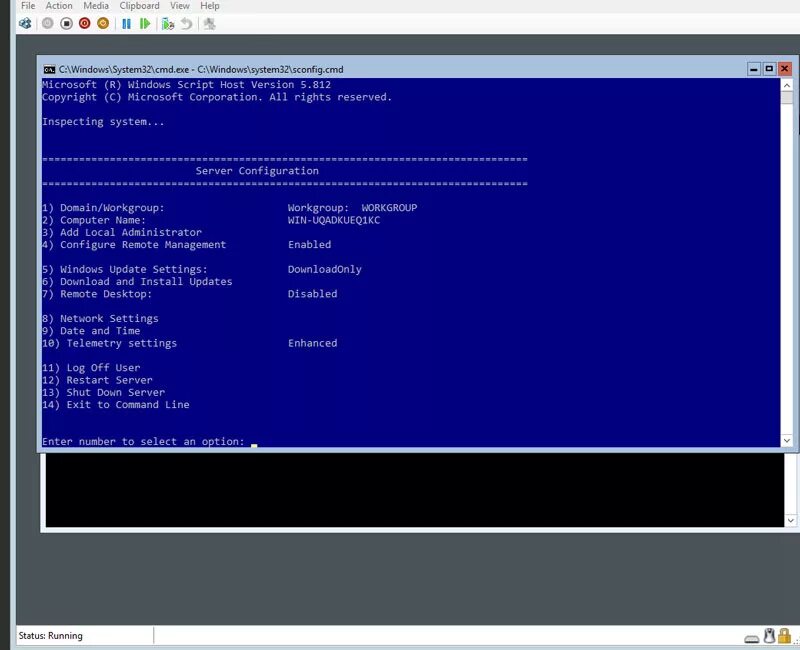The height and width of the screenshot is (650, 800).
Task: Close the sconfig.cmd window
Action: coord(785,69)
